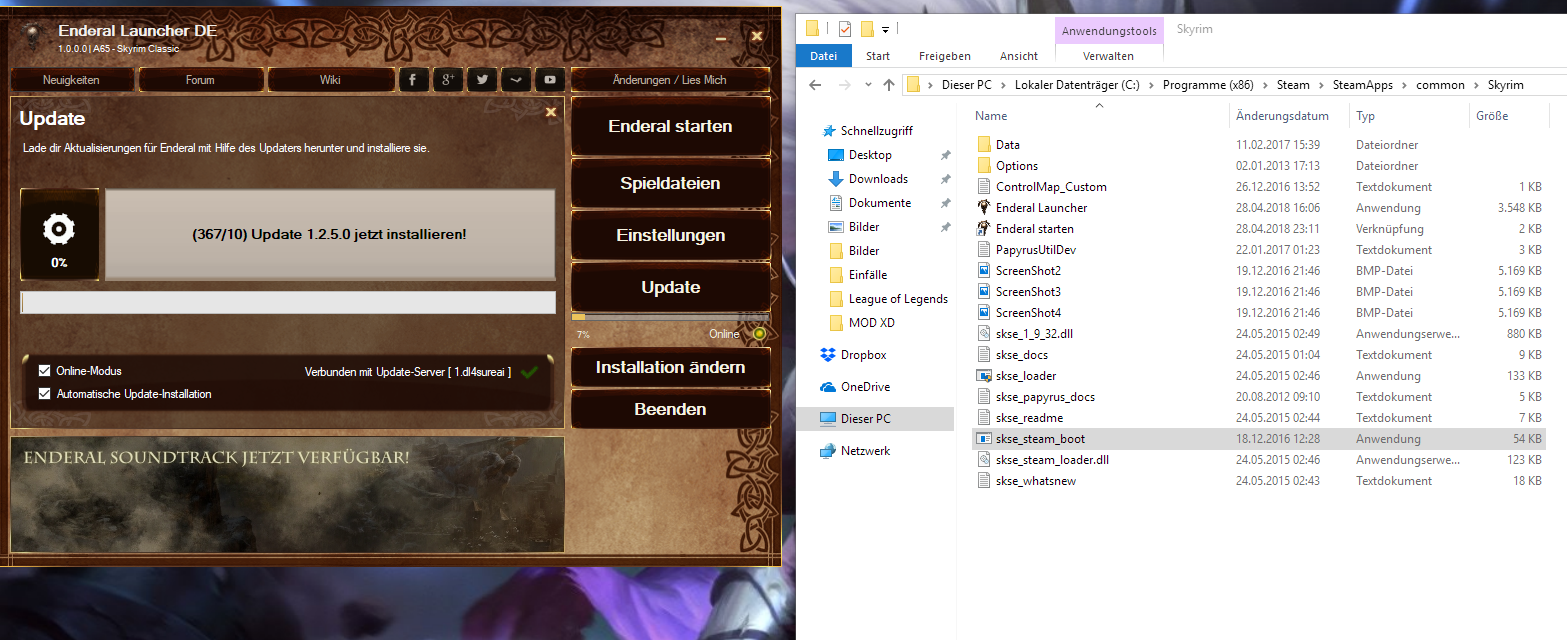
Task: Go up one folder with the up arrow
Action: click(x=889, y=86)
